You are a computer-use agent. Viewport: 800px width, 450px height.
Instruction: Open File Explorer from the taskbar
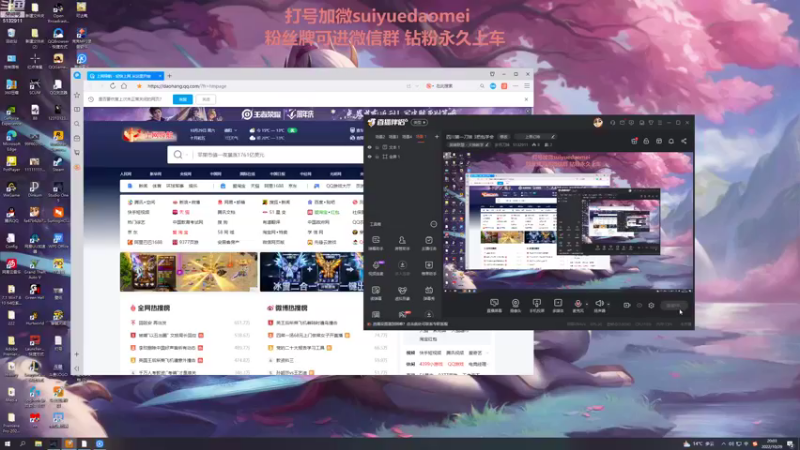click(38, 444)
